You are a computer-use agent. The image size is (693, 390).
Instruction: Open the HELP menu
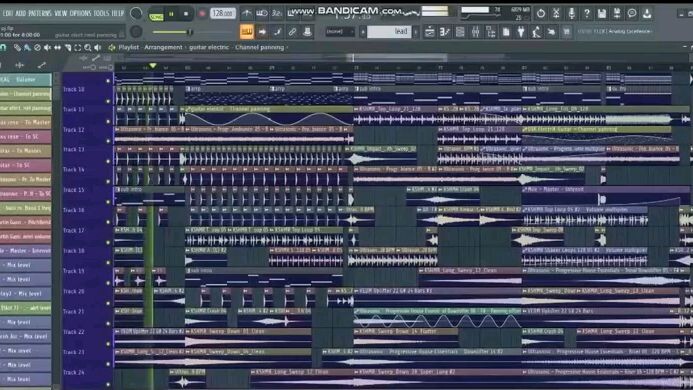pos(118,14)
